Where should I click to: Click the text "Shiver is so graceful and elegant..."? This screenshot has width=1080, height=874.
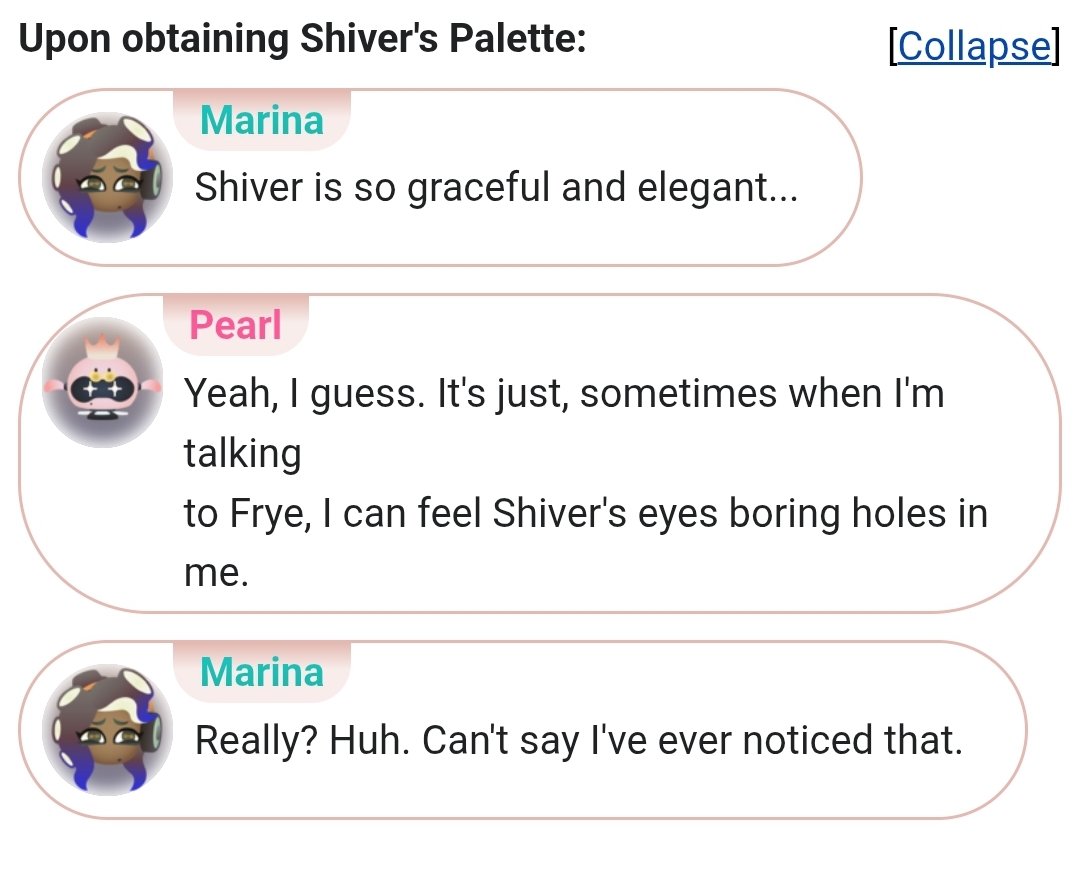pos(497,187)
